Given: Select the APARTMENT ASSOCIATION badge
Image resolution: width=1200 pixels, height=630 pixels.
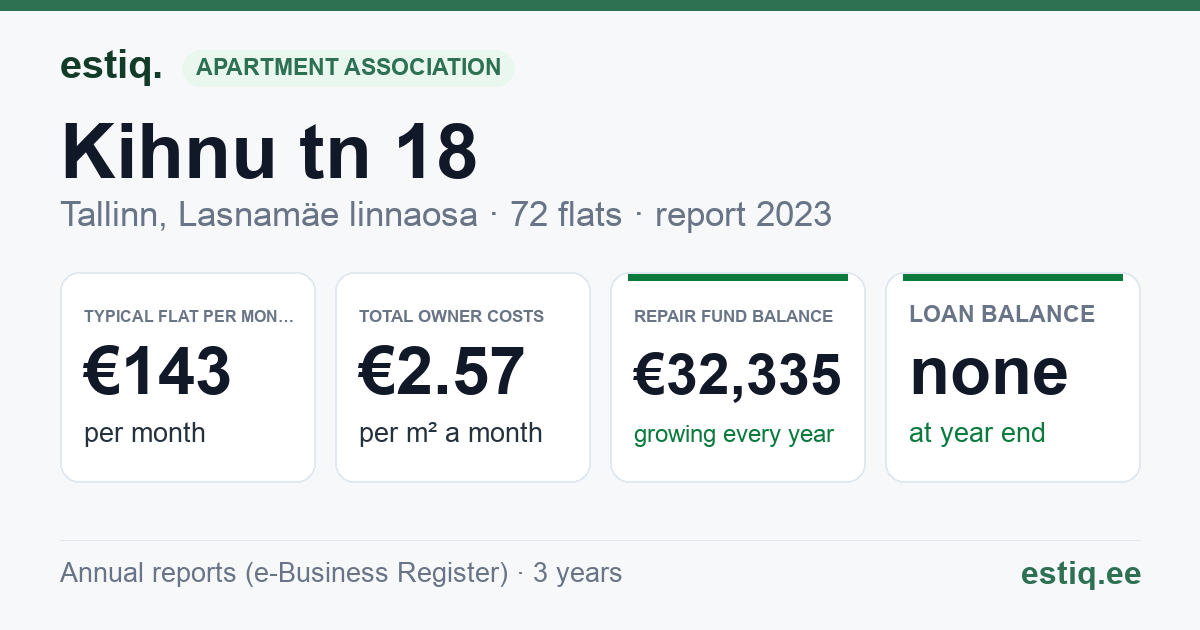Looking at the screenshot, I should (x=348, y=68).
